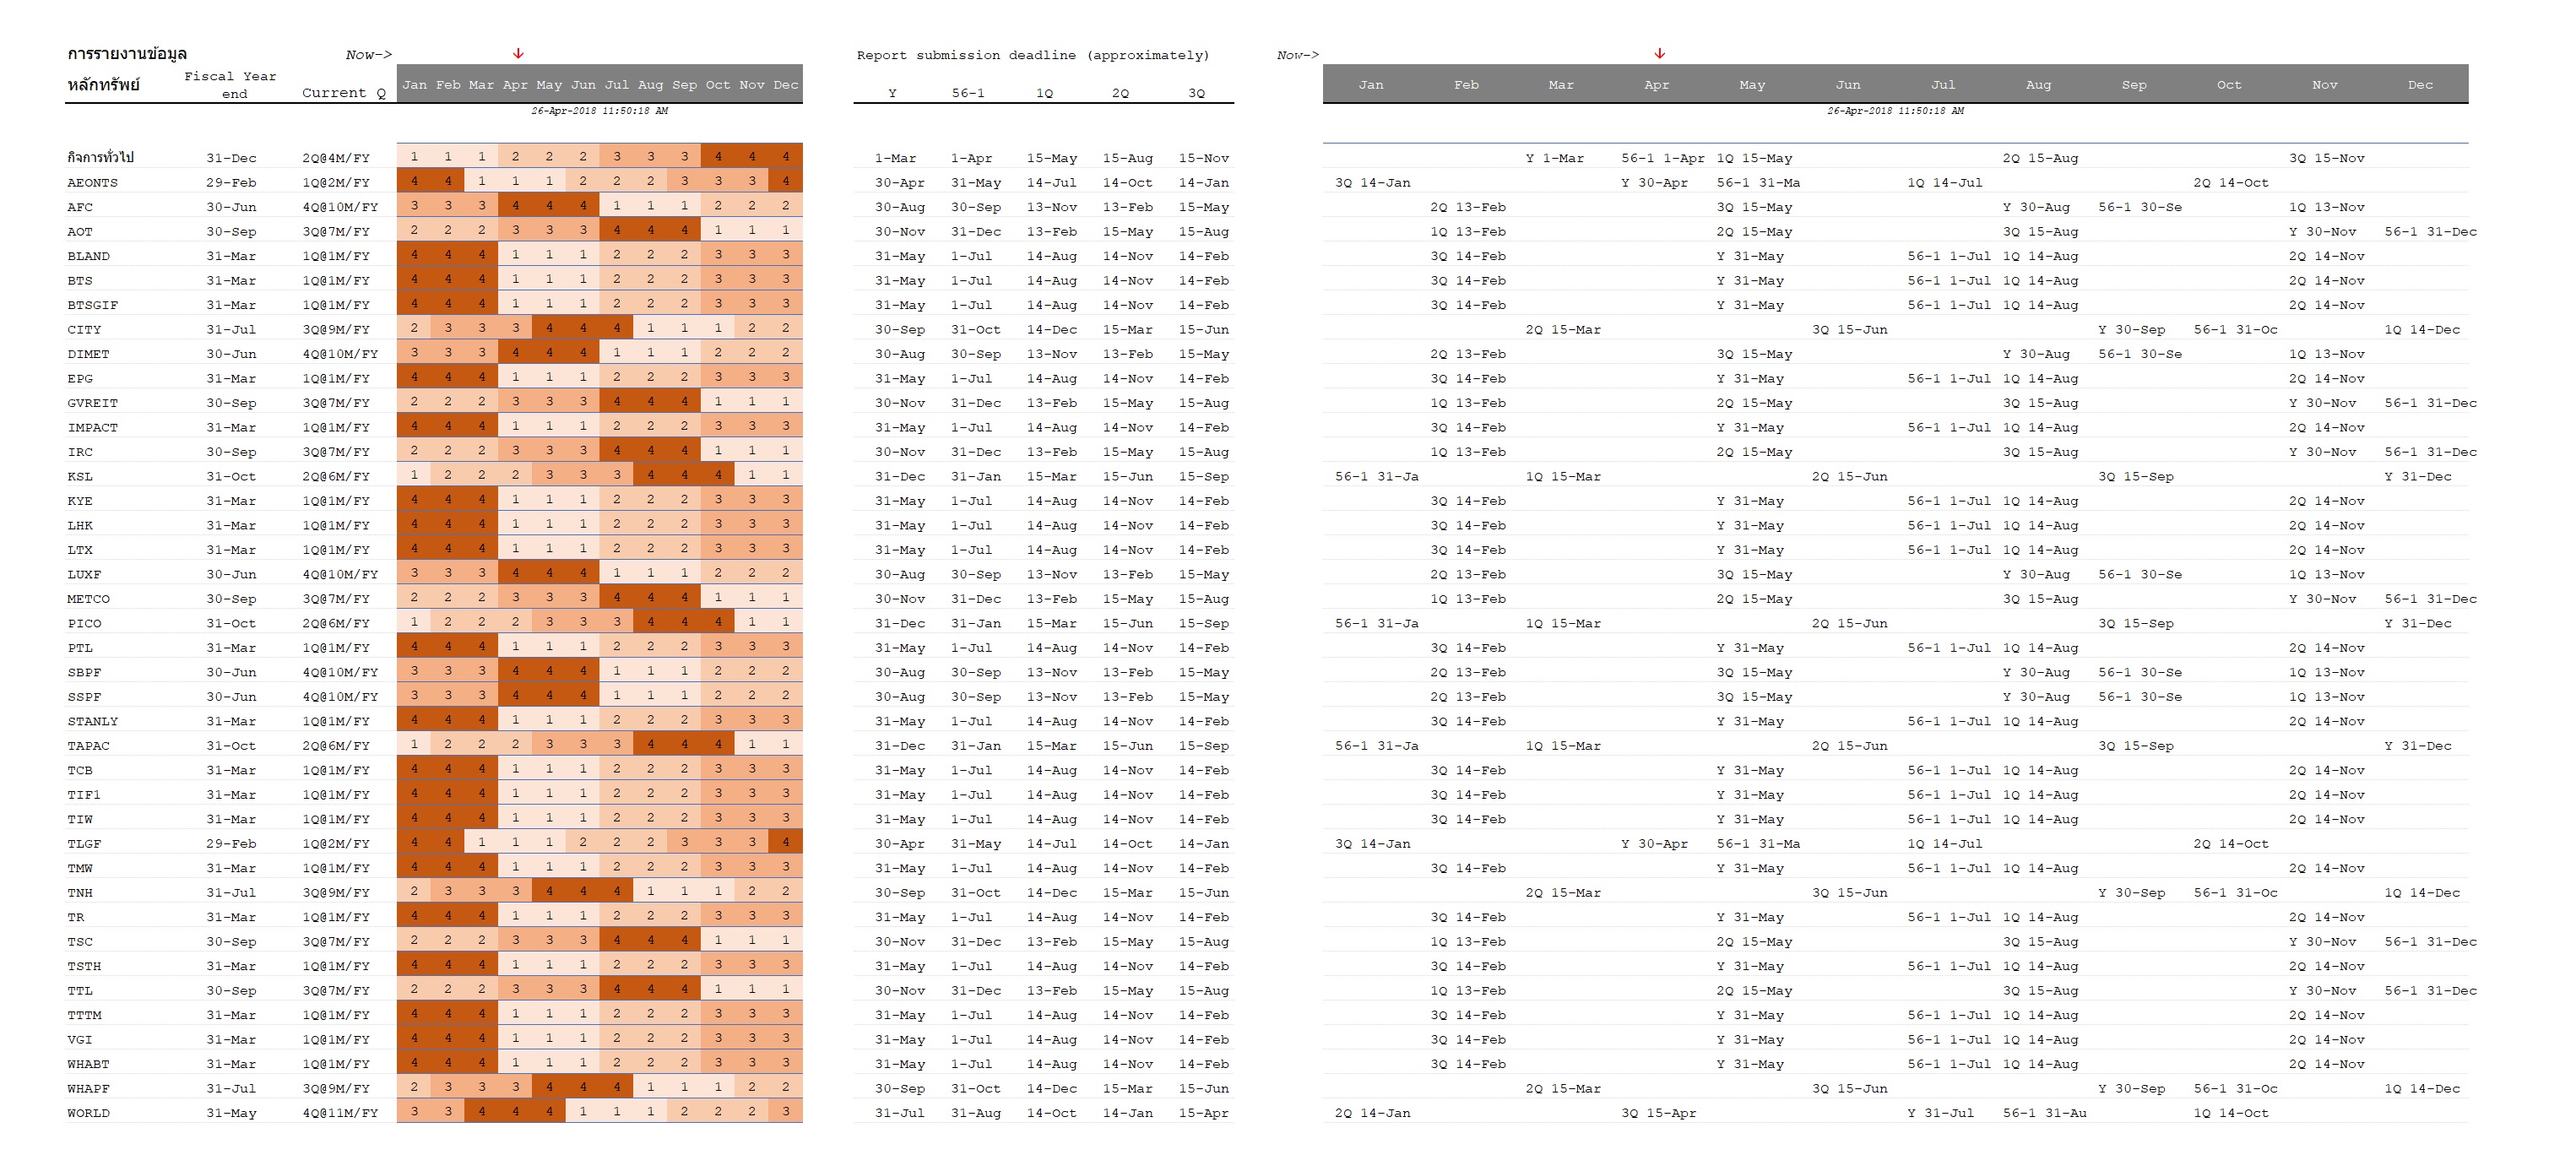Select '56-1 1-Apr' in กิจการทั่วไป timeline row
Viewport: 2576px width, 1155px height.
1663,158
